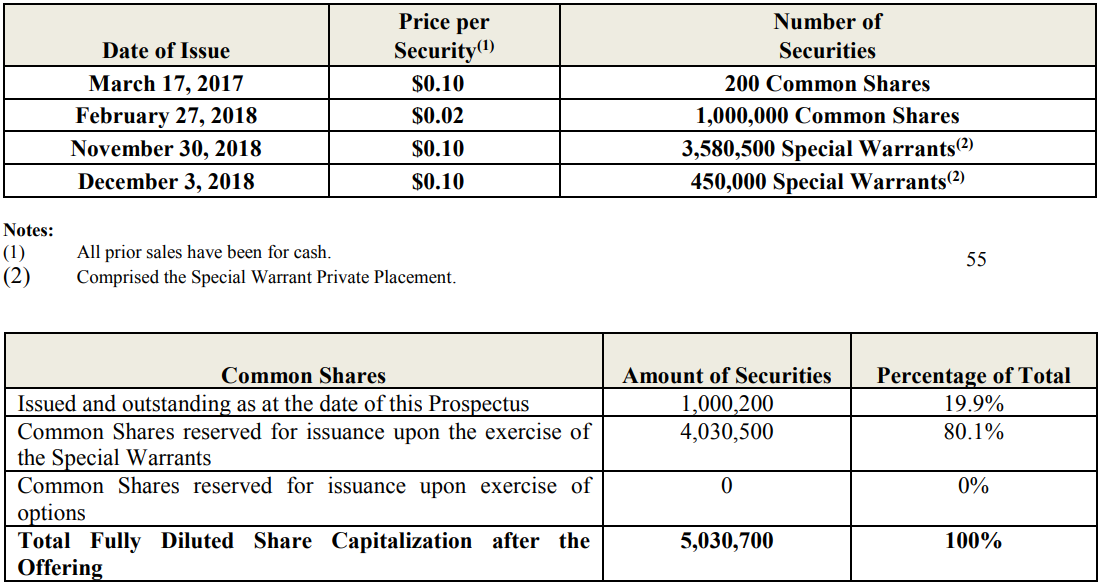
Task: Click the "450,000 Special Warrants" cell
Action: click(827, 182)
